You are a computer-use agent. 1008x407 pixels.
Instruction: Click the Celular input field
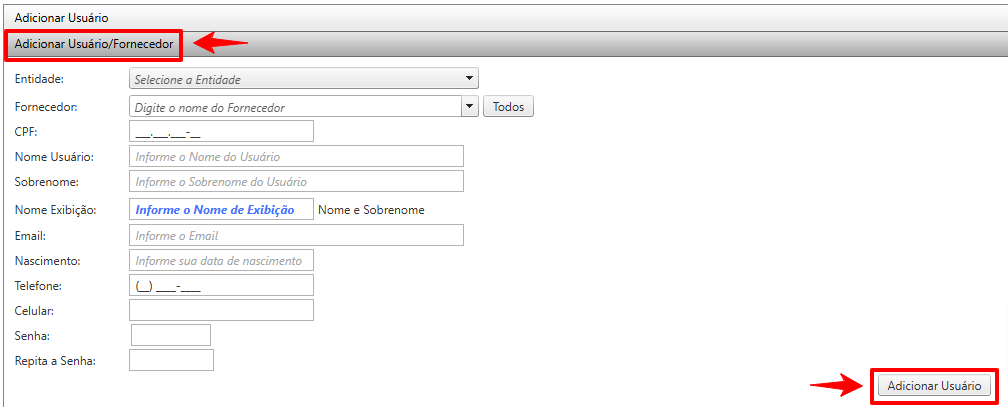tap(221, 310)
